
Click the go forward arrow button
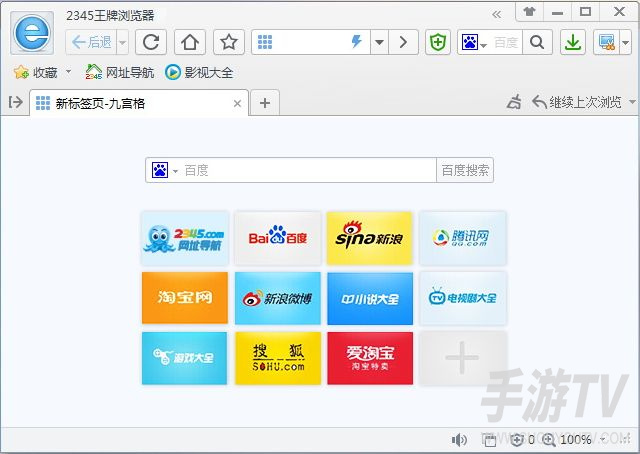(x=403, y=42)
